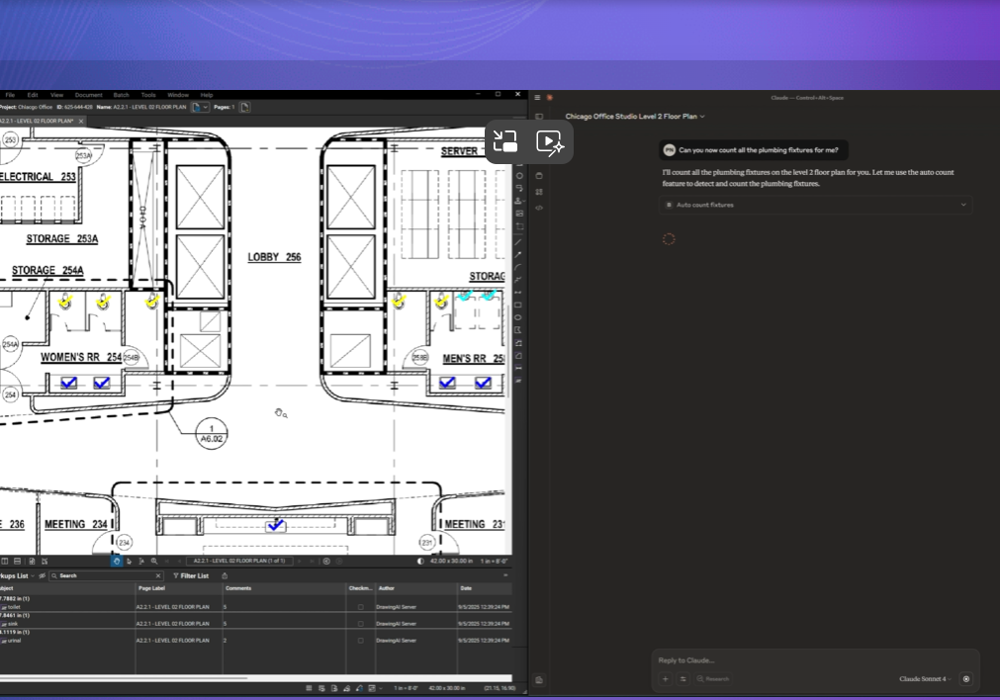Image resolution: width=1000 pixels, height=700 pixels.
Task: Click the Research button in chat input
Action: click(713, 679)
